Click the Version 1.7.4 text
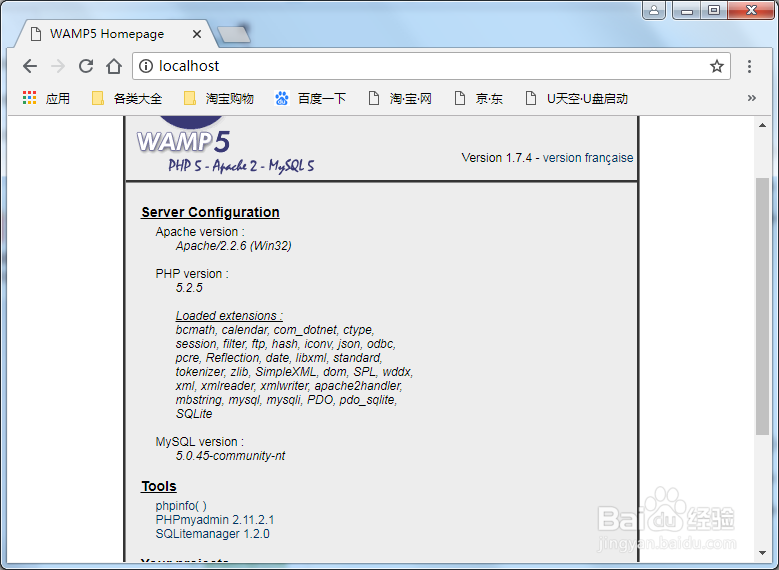The image size is (779, 570). pyautogui.click(x=497, y=158)
